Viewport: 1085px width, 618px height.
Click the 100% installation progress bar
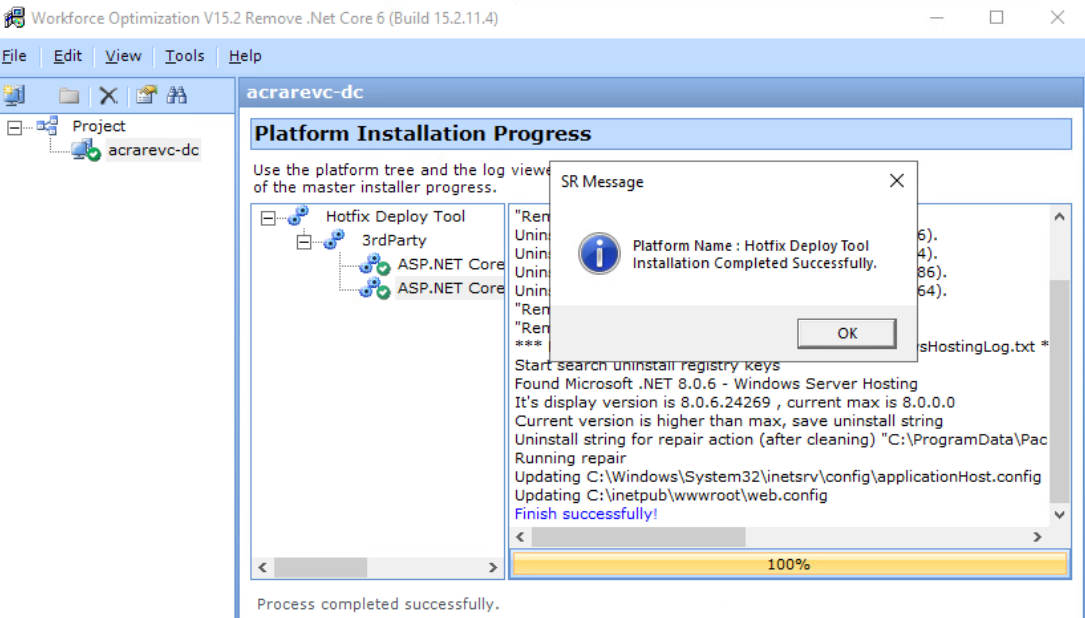[788, 565]
